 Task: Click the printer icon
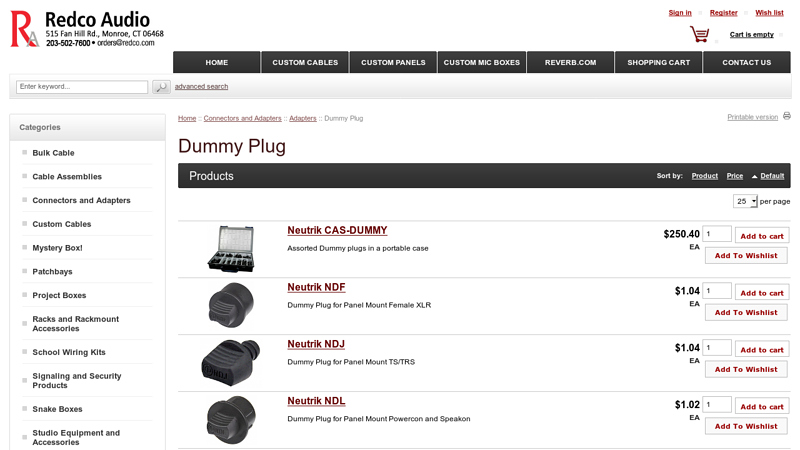[x=787, y=116]
